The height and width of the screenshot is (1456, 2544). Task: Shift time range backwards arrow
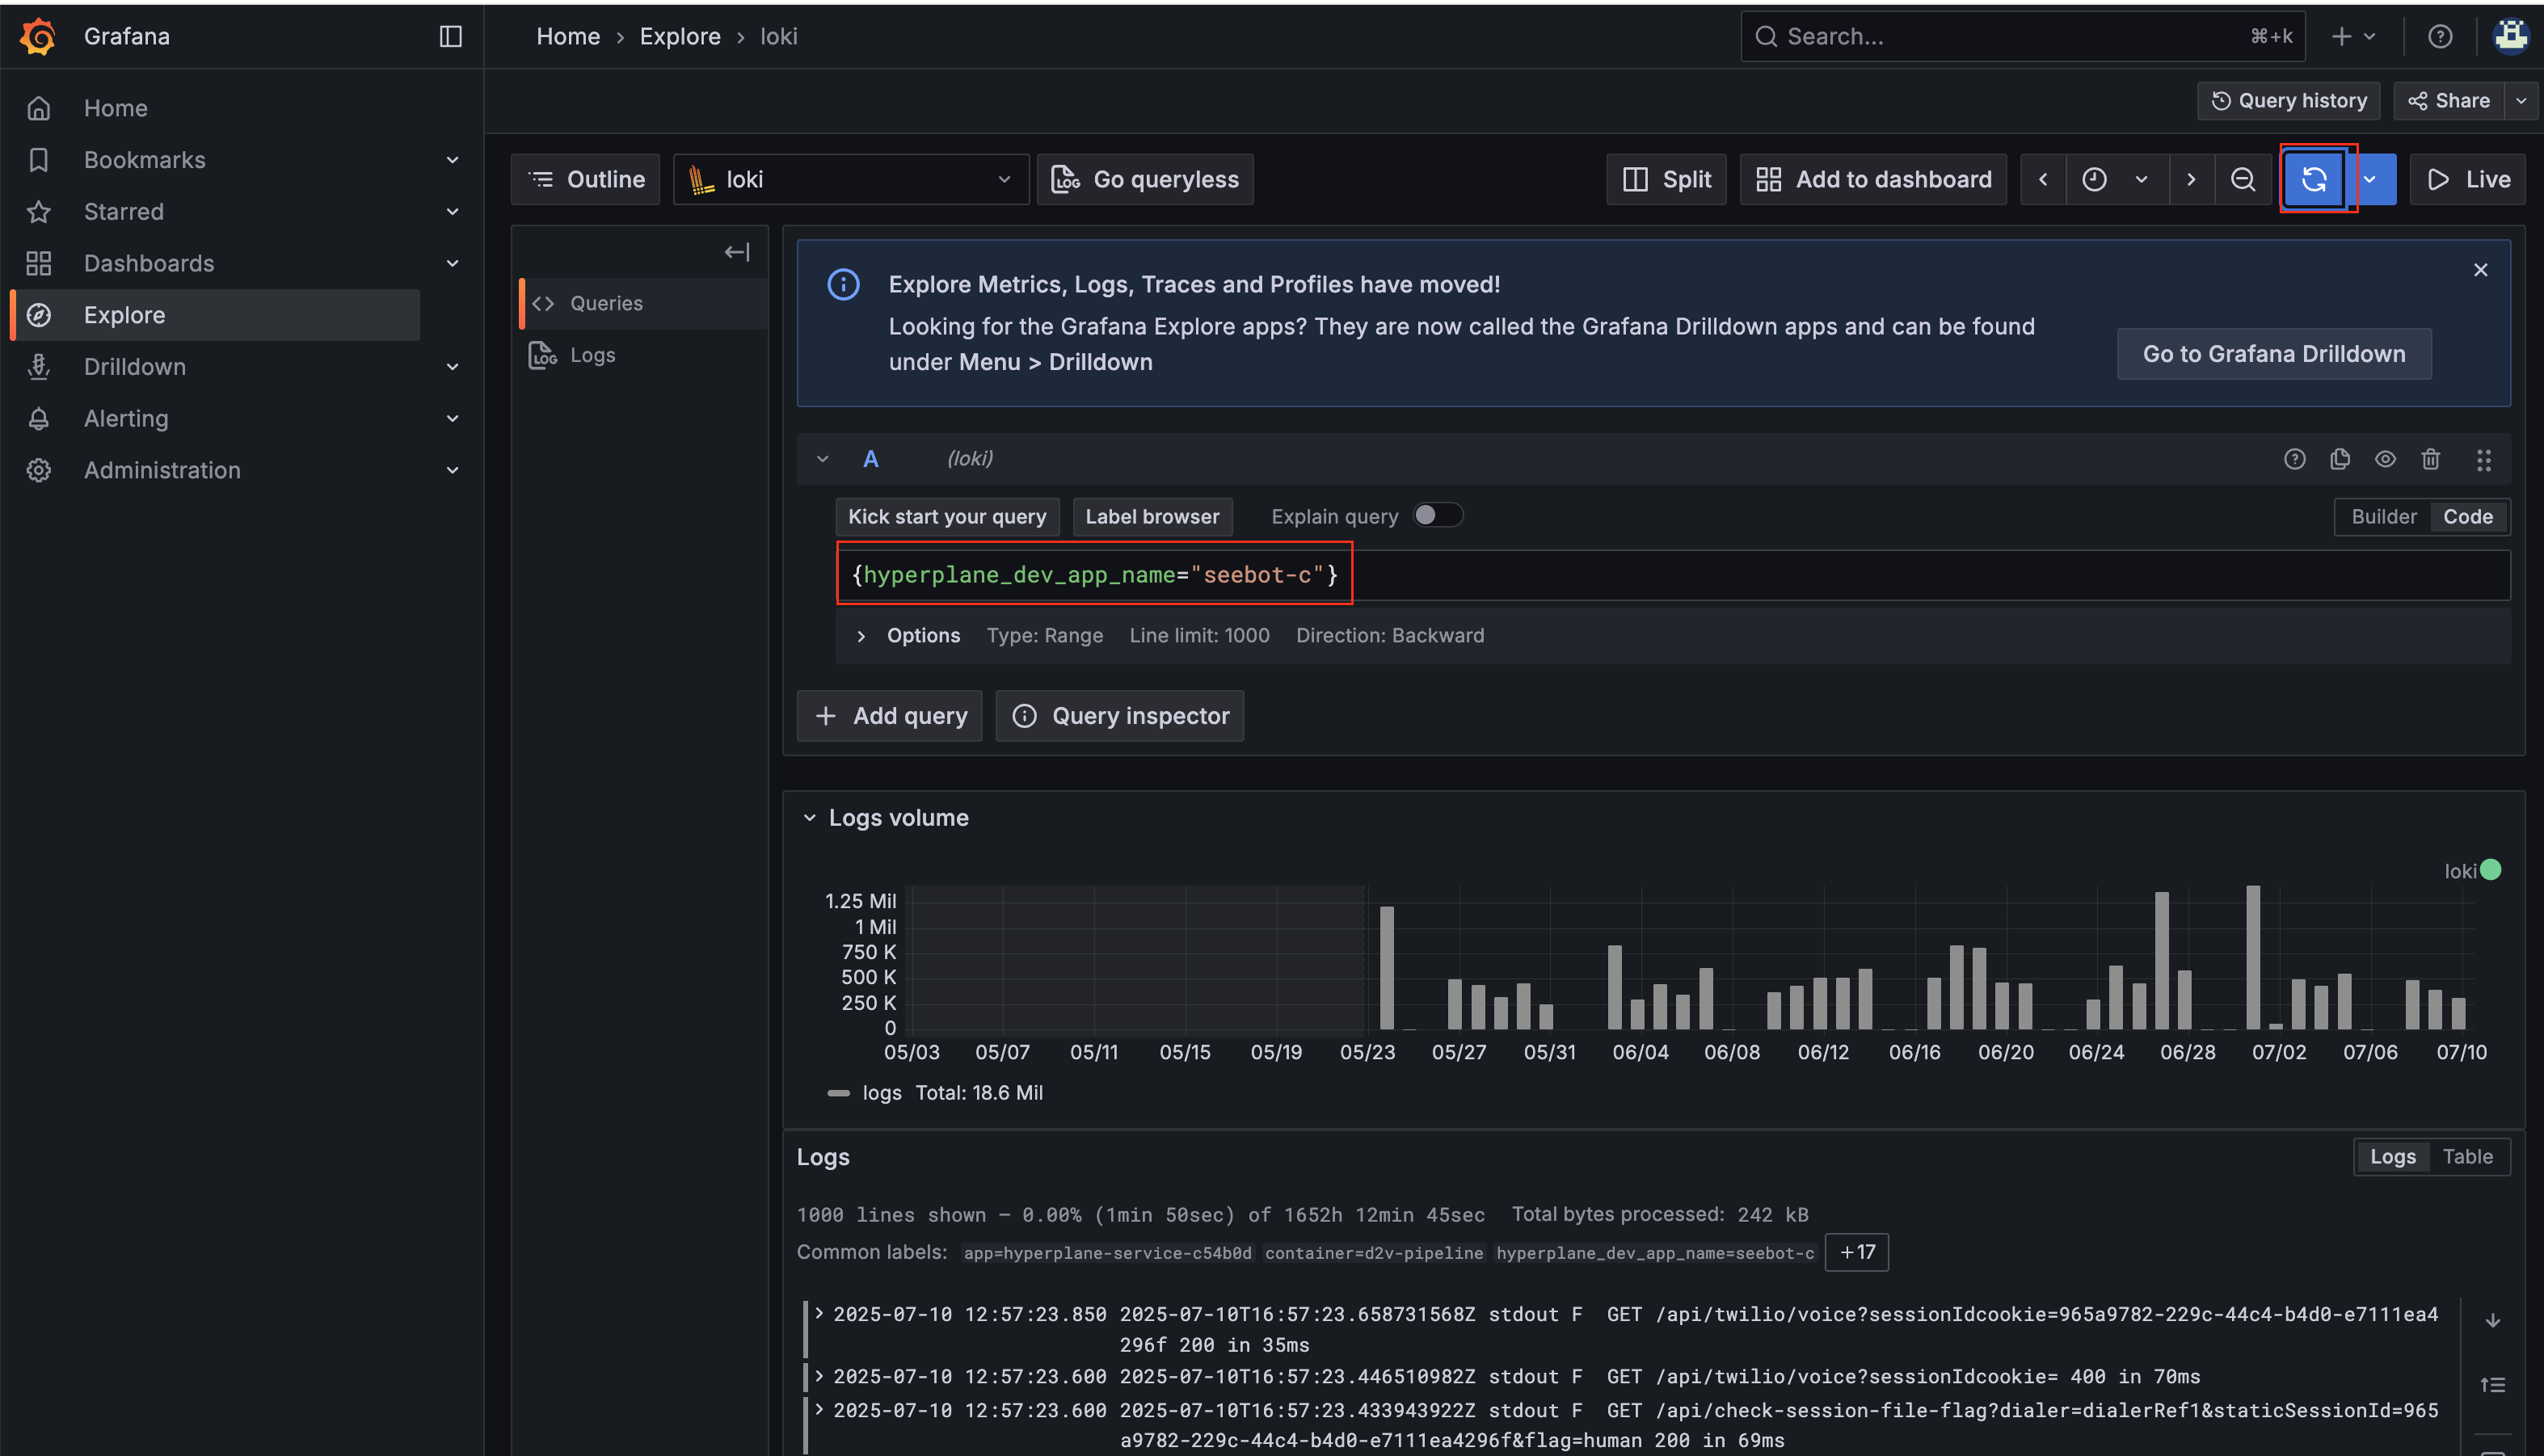tap(2043, 179)
